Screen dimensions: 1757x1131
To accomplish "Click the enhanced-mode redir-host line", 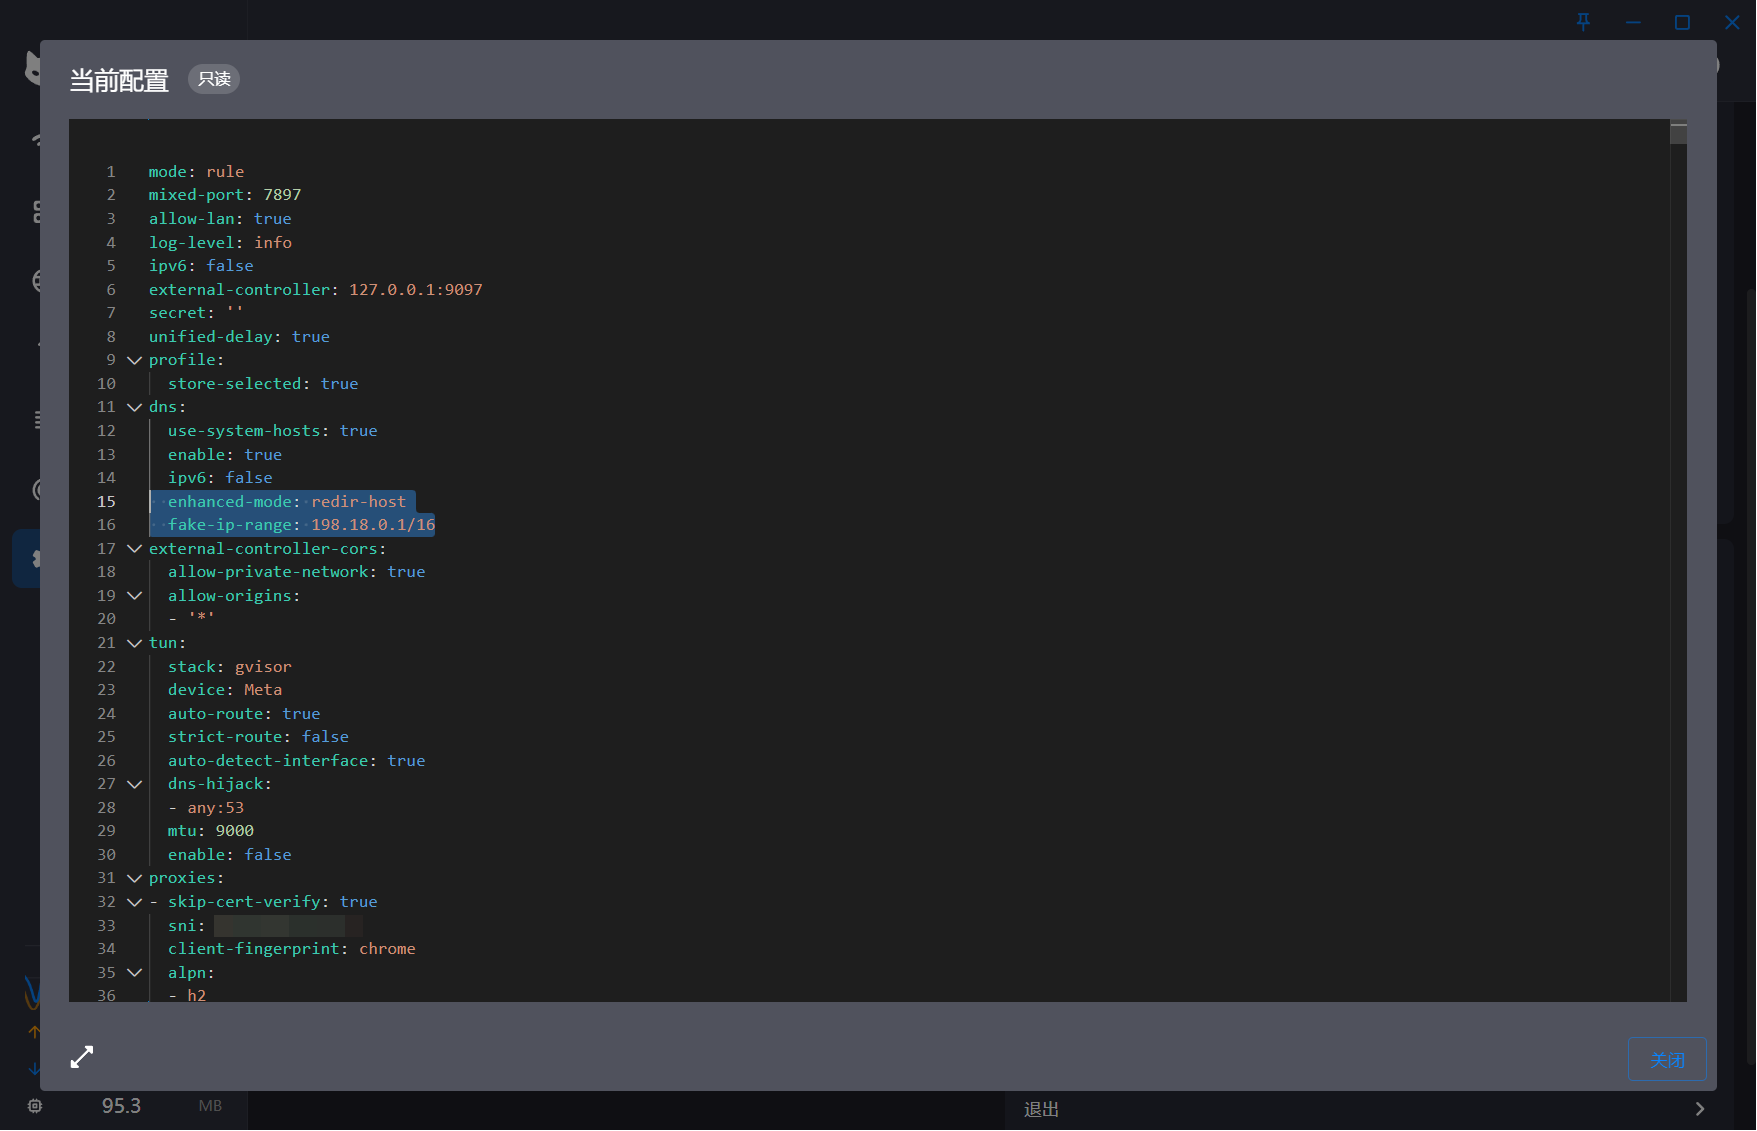I will click(287, 502).
